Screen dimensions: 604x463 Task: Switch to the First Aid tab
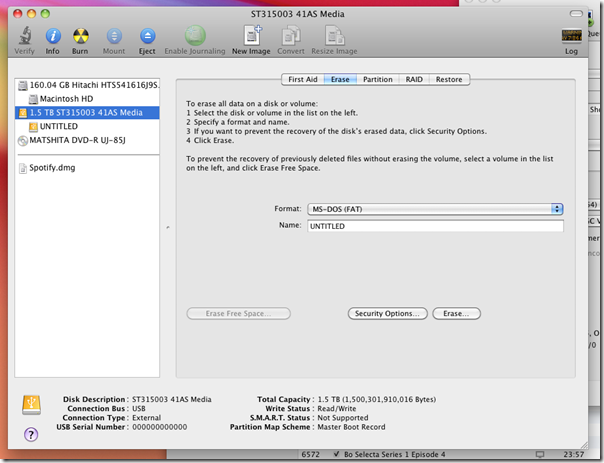click(x=303, y=79)
